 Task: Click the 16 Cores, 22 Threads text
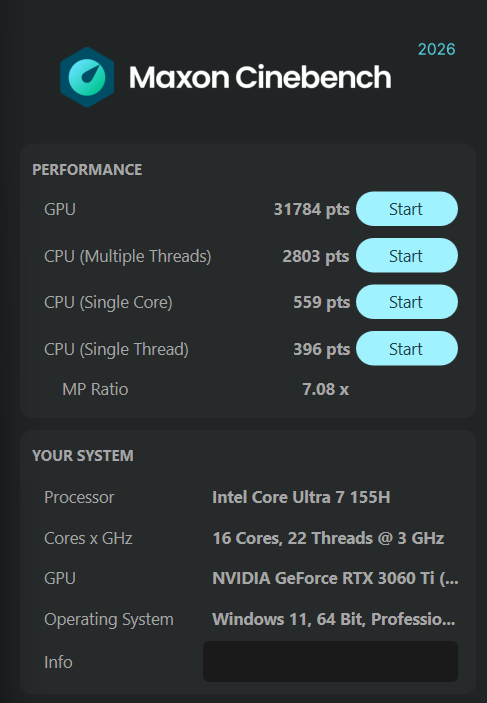click(x=292, y=538)
